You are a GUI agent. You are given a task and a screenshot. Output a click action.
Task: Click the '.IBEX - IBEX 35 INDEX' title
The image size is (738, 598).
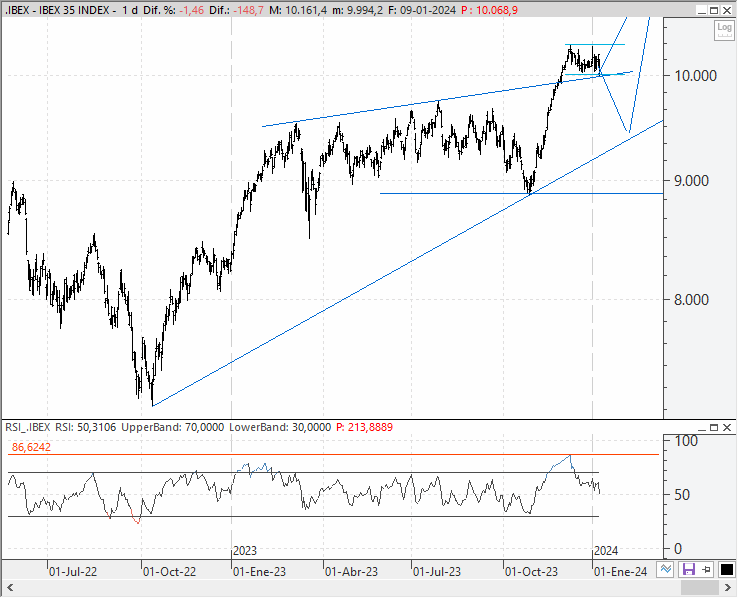[57, 10]
